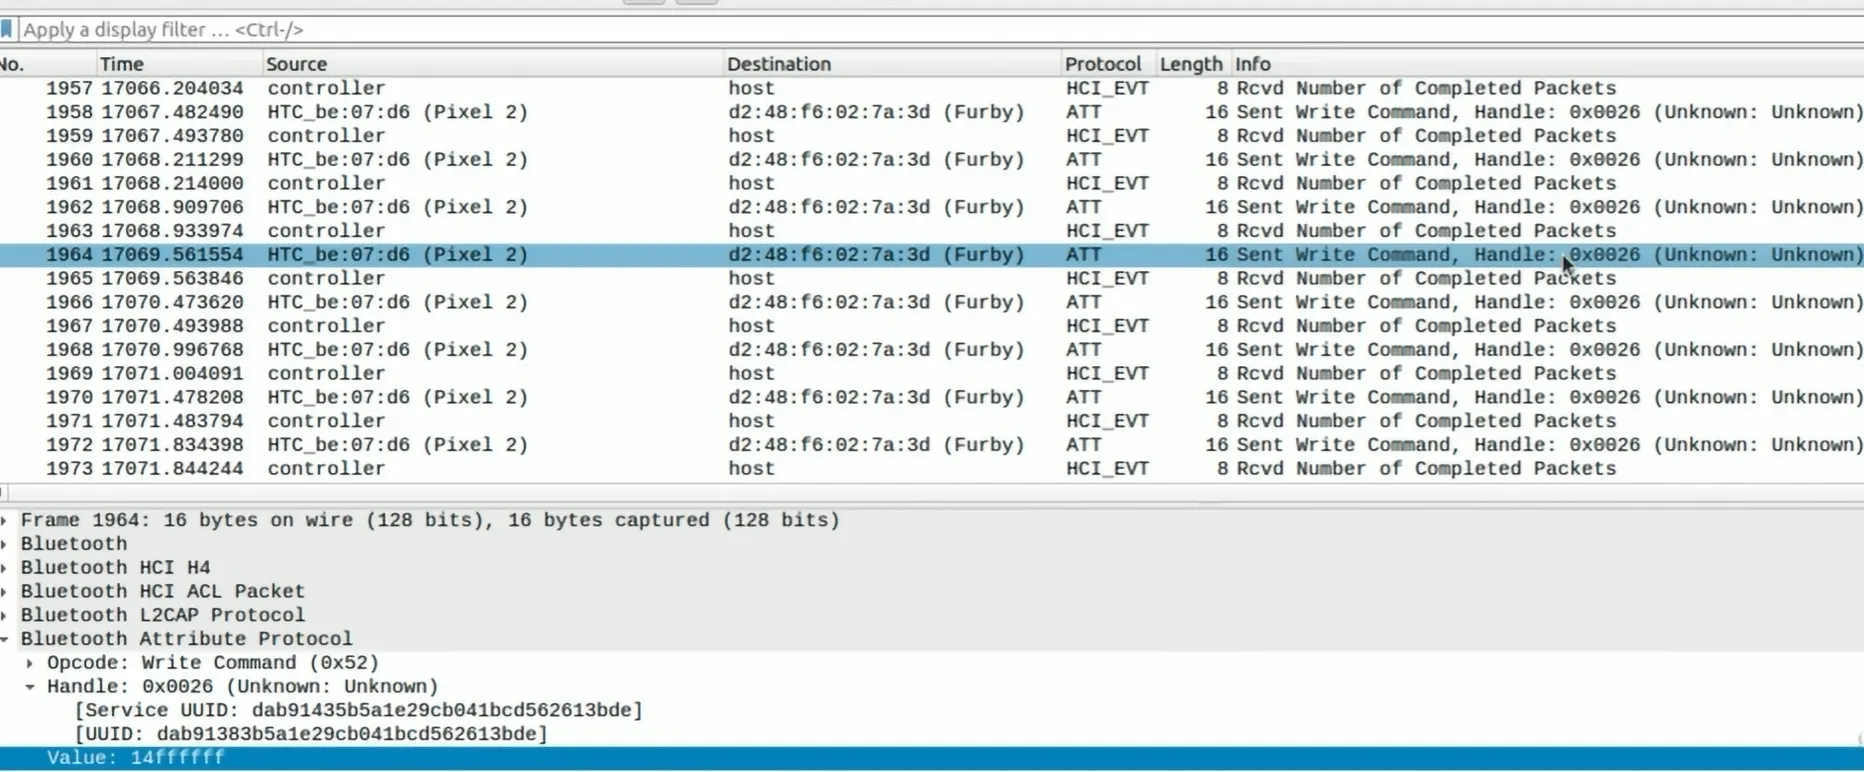Click the display filter bookmark icon
Screen dimensions: 1864x772
click(7, 30)
